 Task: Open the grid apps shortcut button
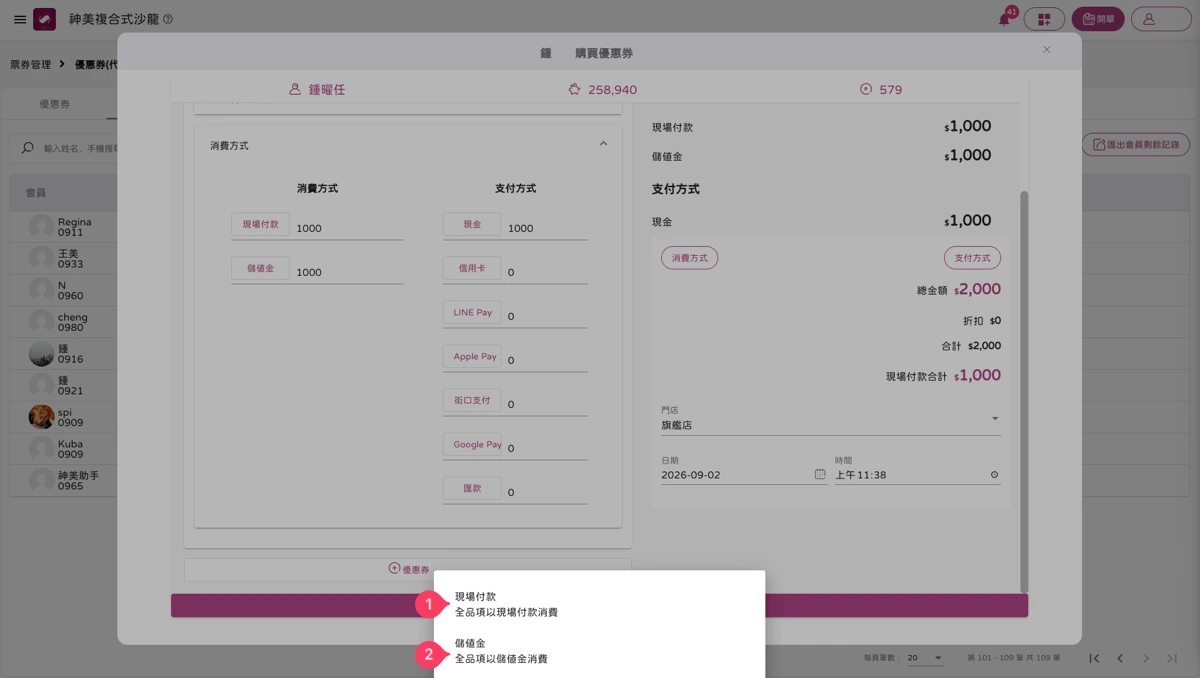click(1044, 19)
